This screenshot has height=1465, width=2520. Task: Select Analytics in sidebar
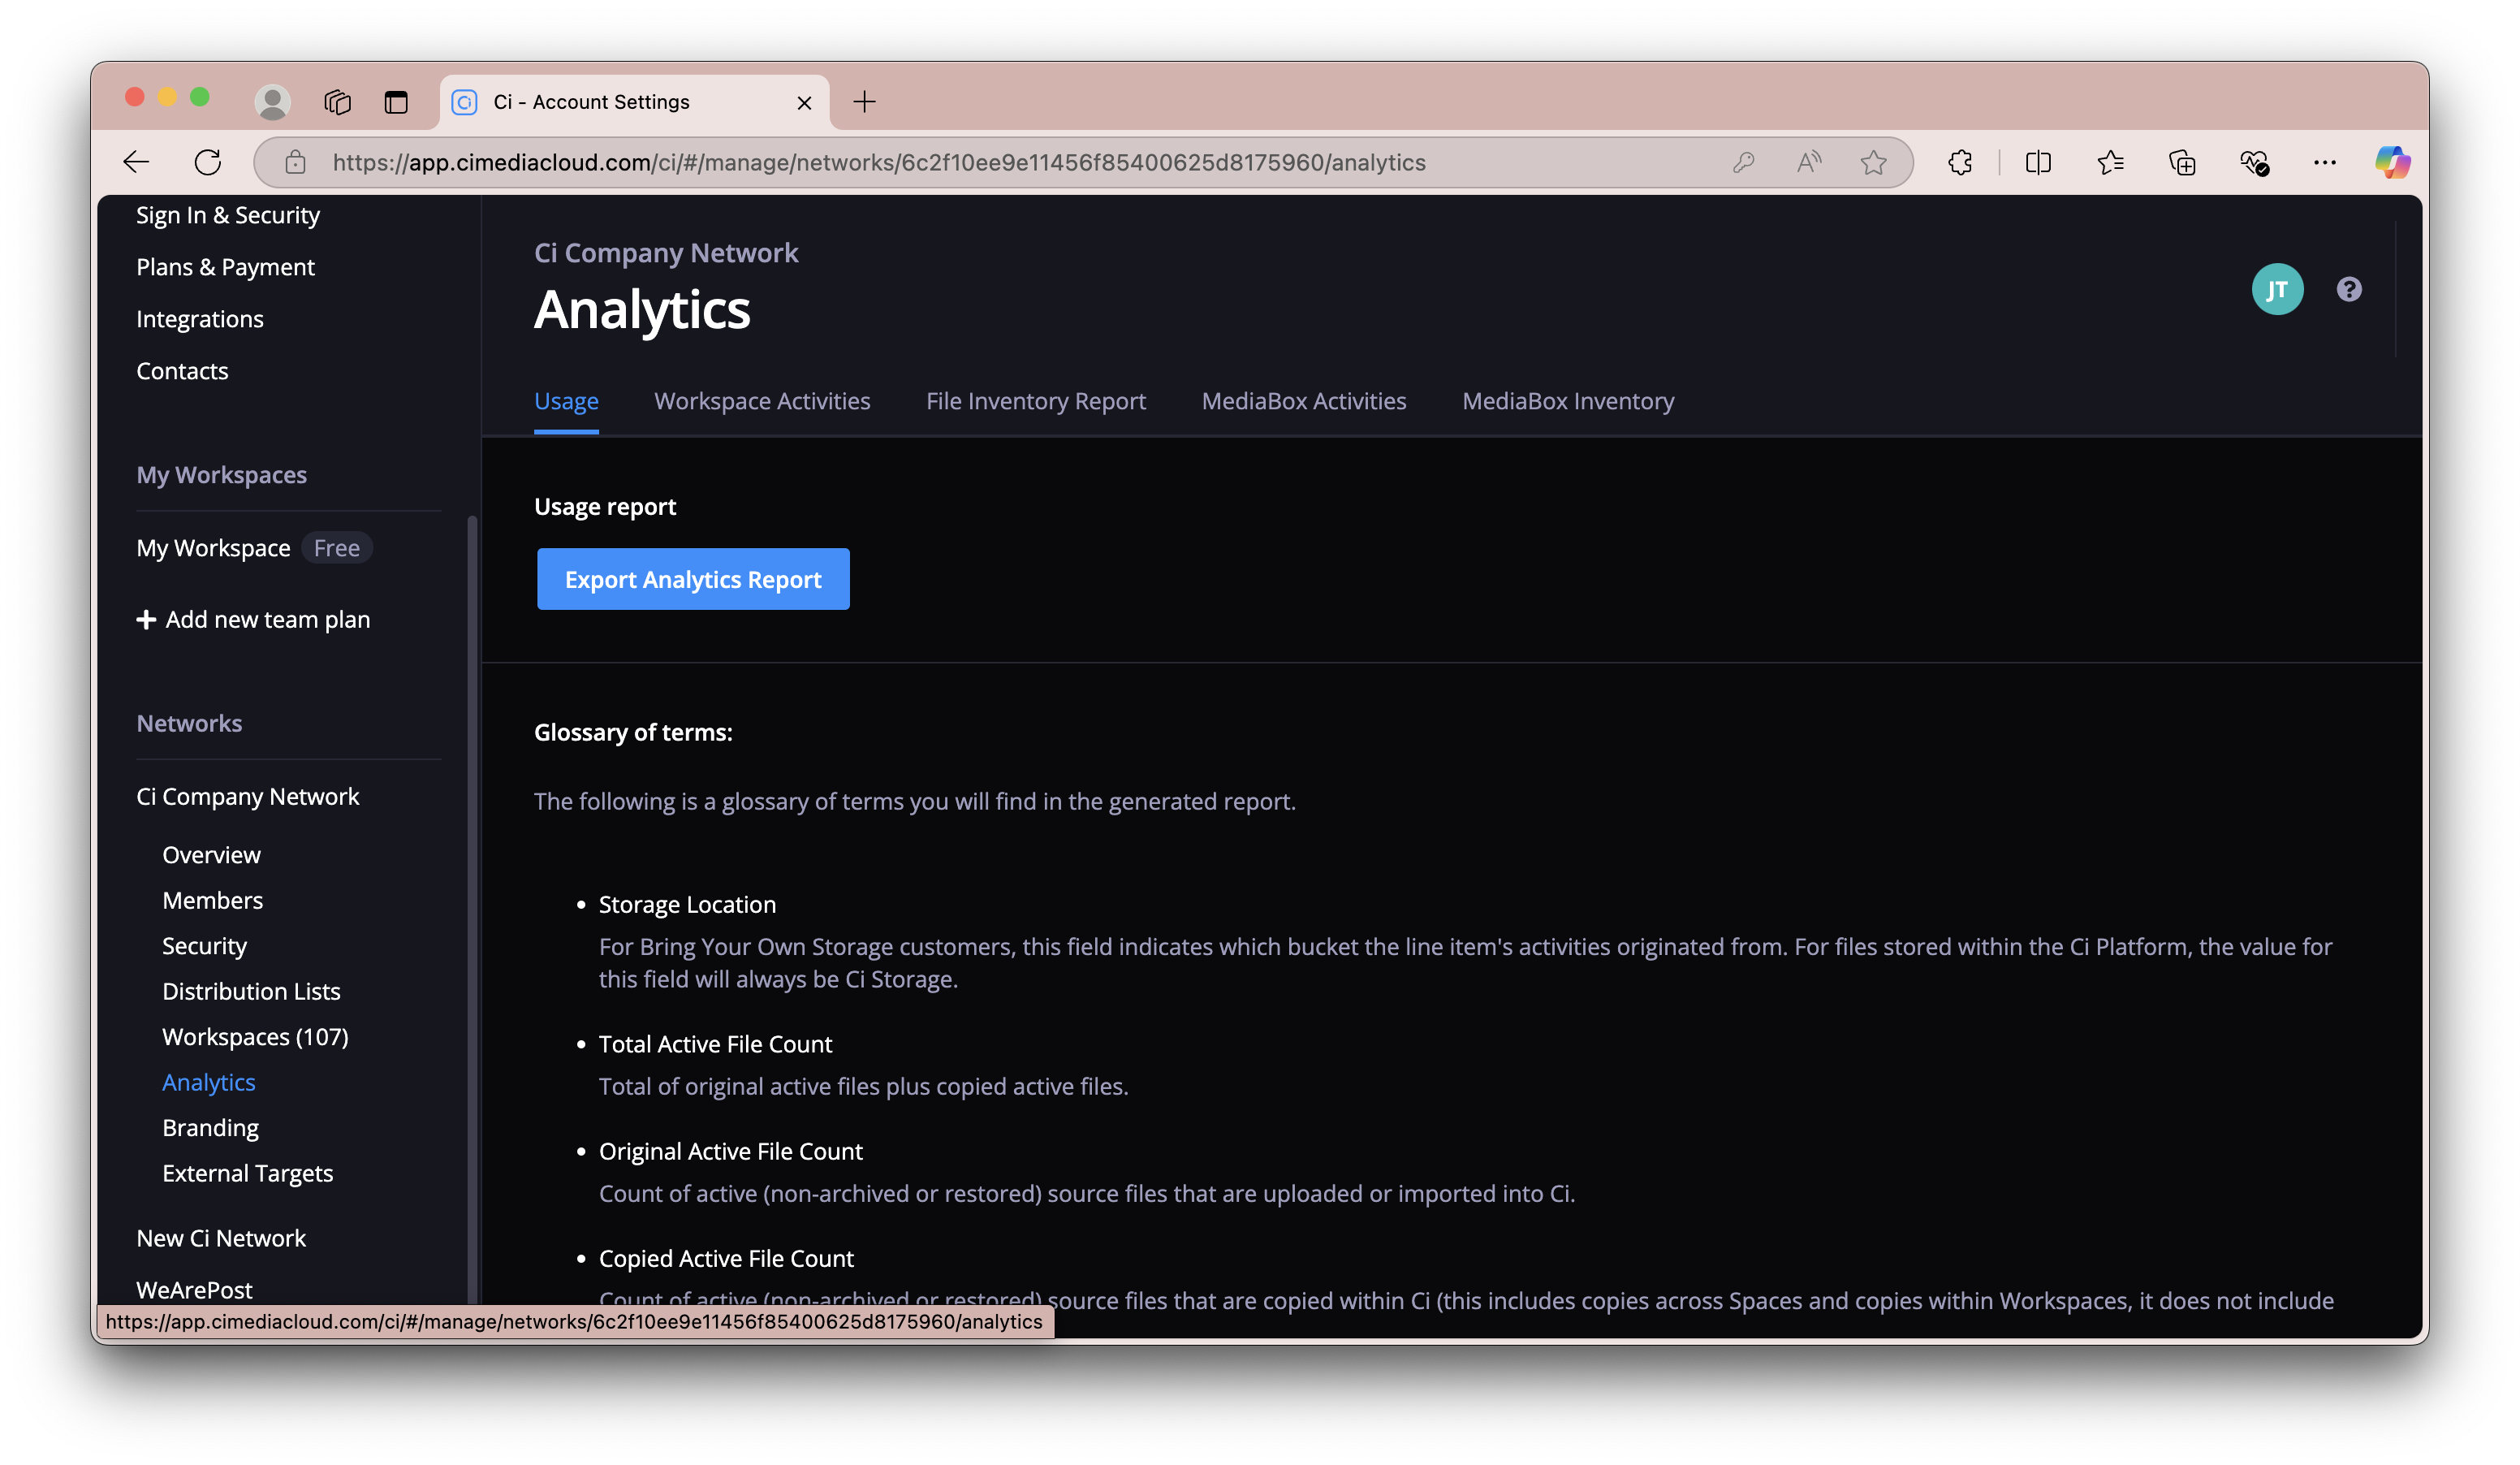coord(209,1082)
